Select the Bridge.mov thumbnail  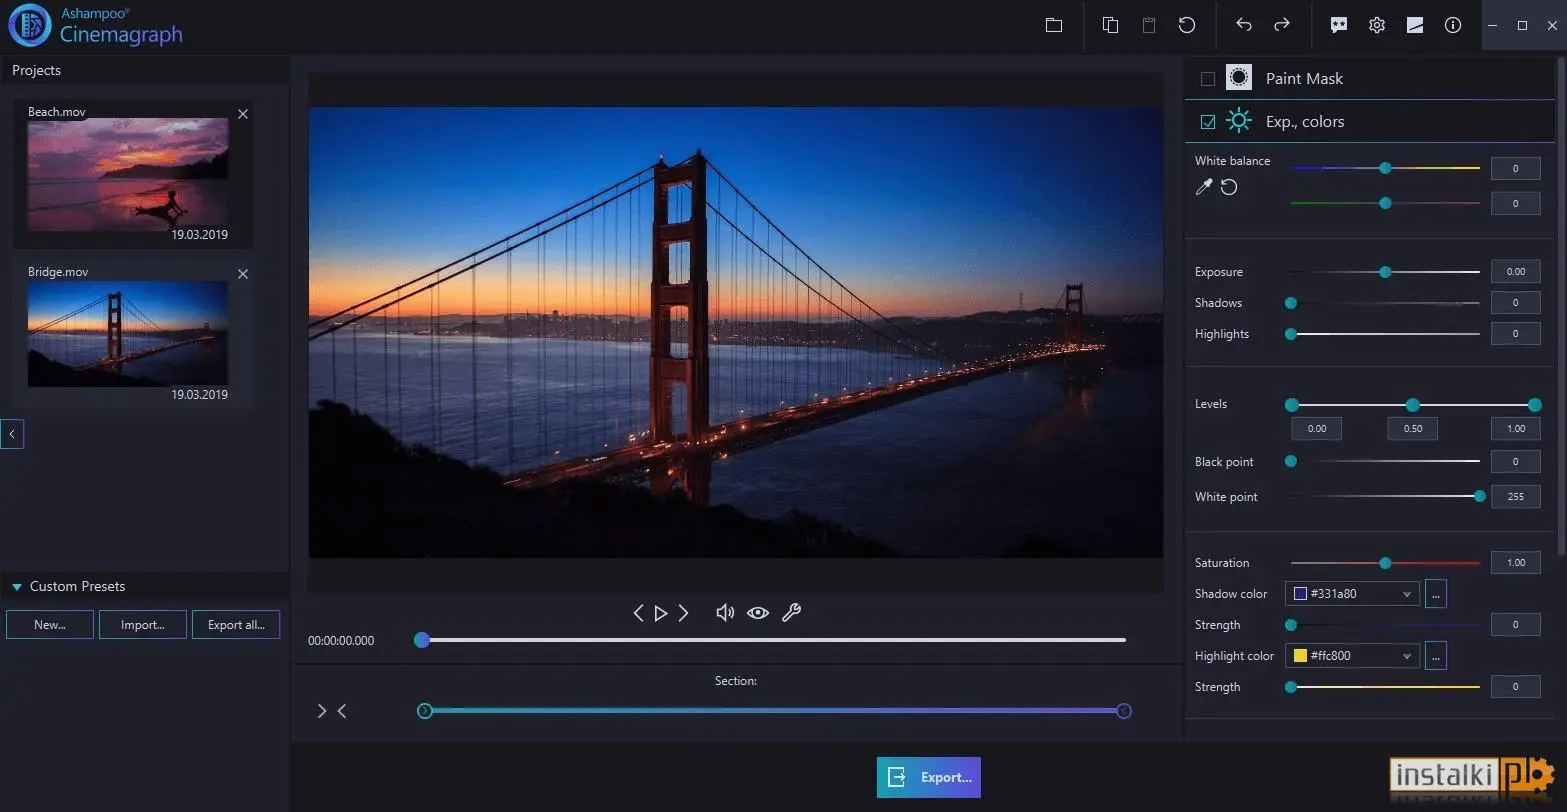click(128, 334)
